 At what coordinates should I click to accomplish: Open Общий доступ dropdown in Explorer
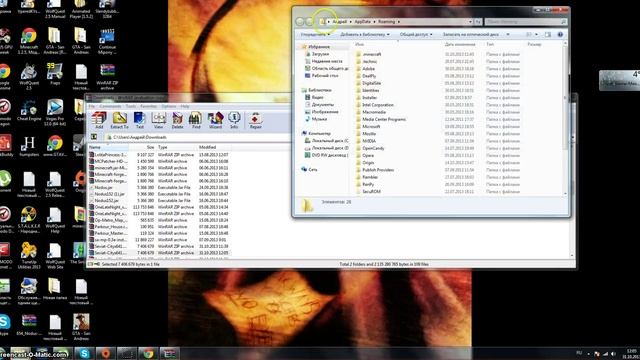[416, 35]
